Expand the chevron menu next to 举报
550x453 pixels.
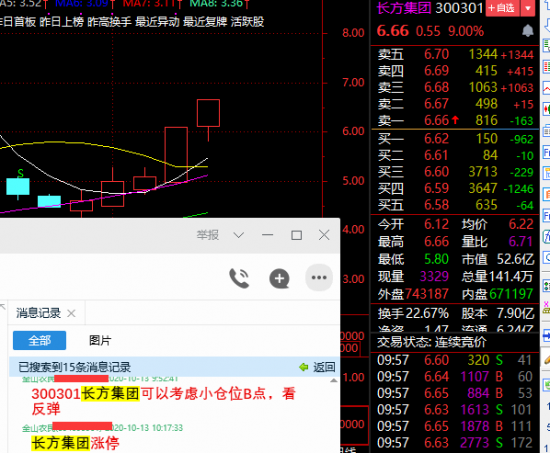click(239, 235)
